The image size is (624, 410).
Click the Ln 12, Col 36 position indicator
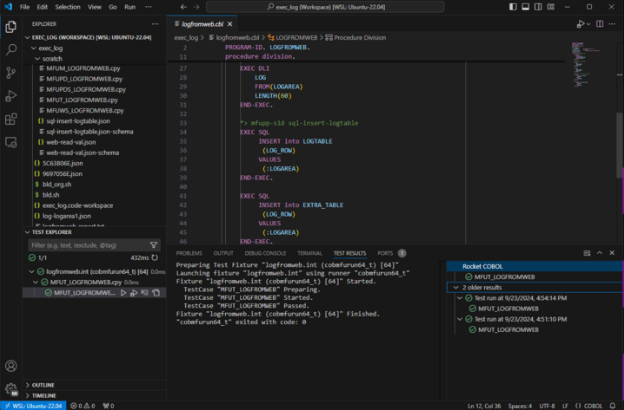(484, 406)
